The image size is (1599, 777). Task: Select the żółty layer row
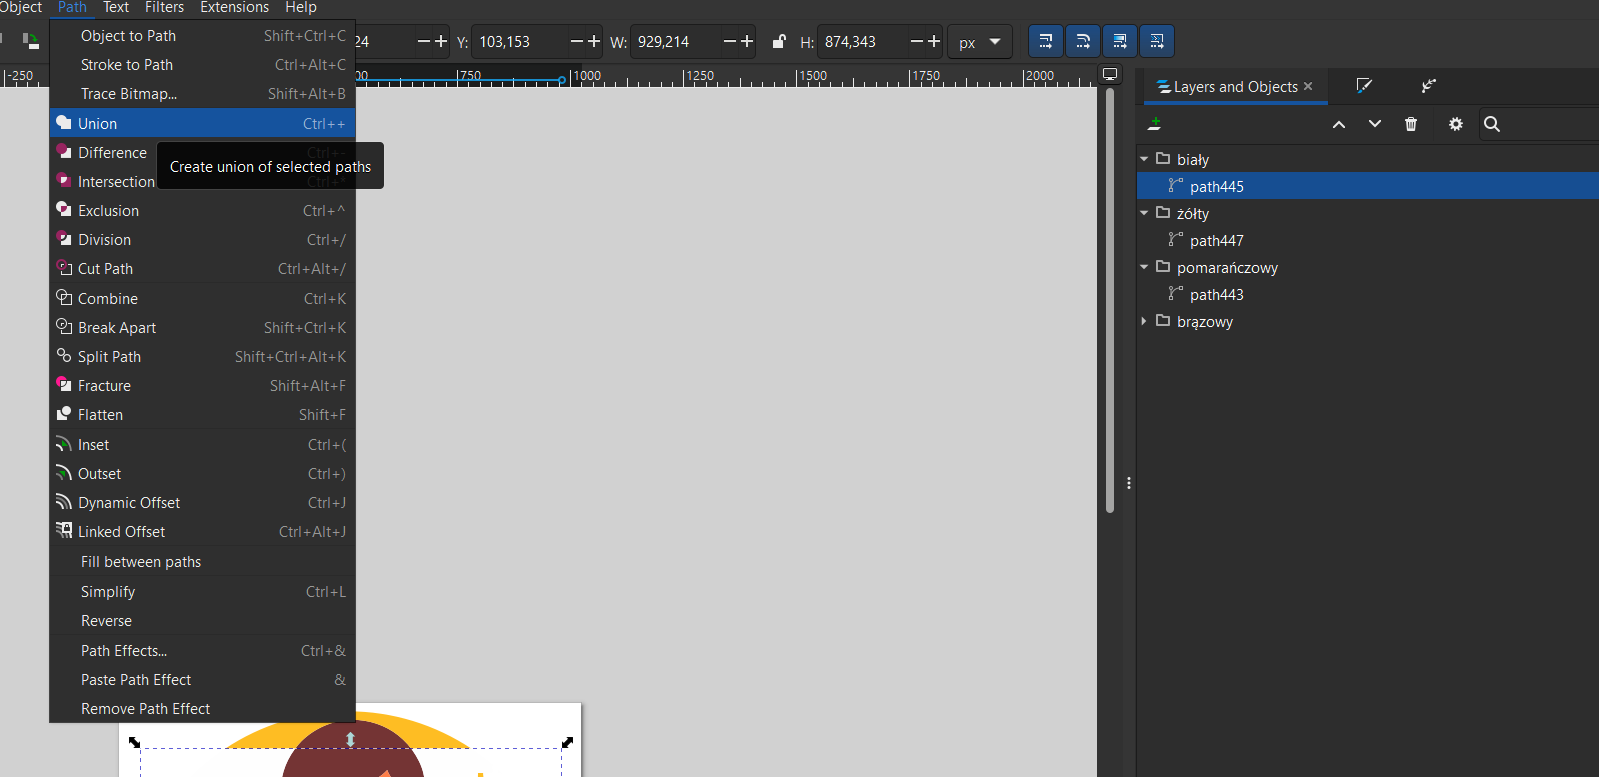coord(1368,213)
